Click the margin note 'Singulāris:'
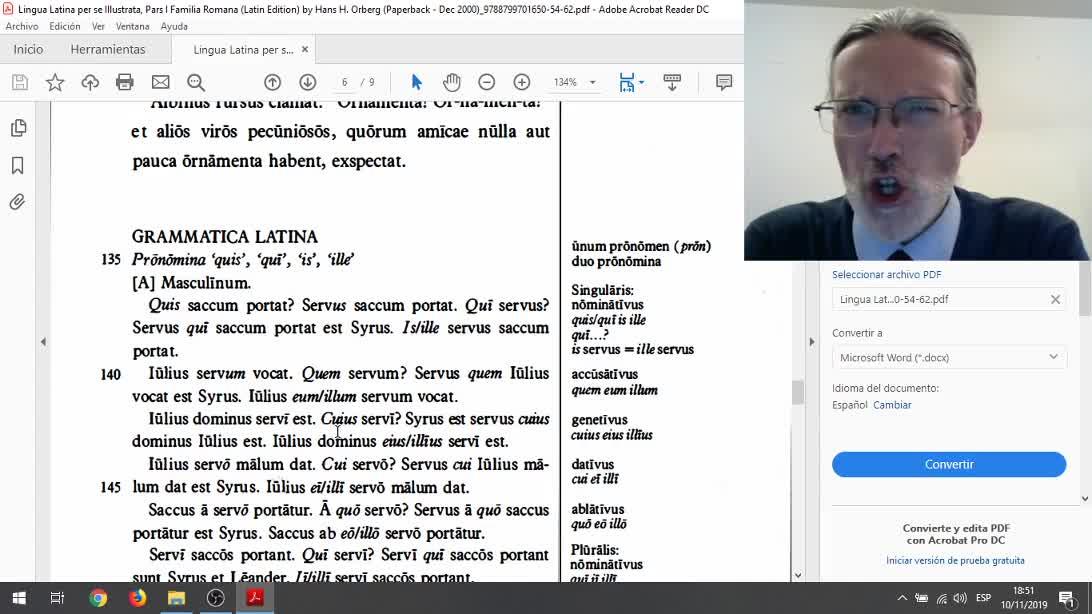This screenshot has height=614, width=1092. coord(602,290)
